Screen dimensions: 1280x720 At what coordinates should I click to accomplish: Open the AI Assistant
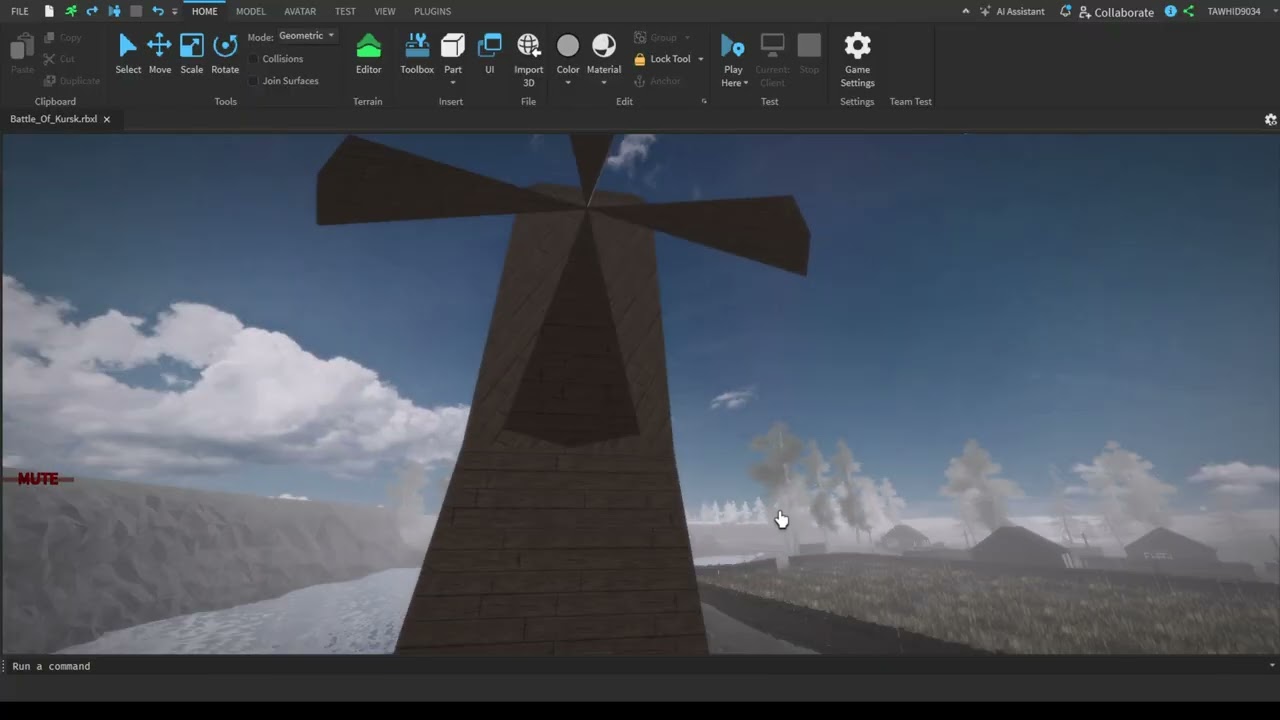point(1012,11)
